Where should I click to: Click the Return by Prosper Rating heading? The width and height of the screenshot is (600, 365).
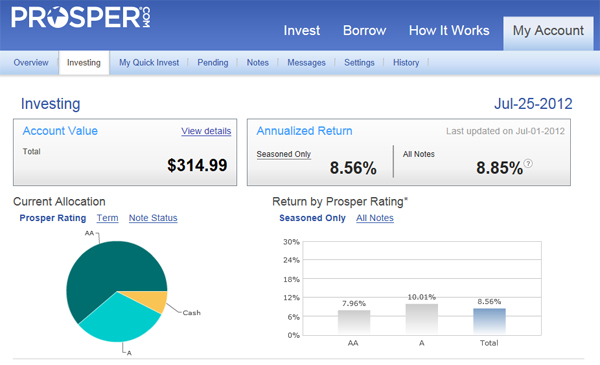pyautogui.click(x=340, y=202)
